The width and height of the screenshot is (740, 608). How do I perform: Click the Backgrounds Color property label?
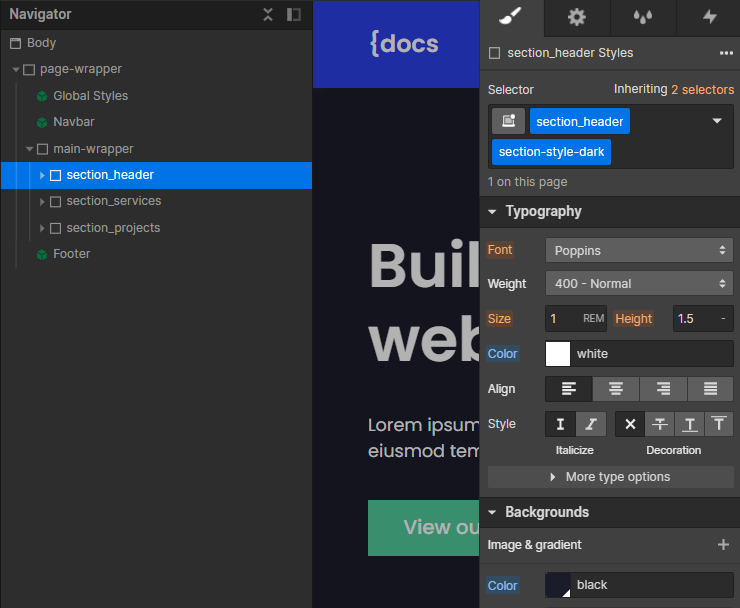coord(503,585)
